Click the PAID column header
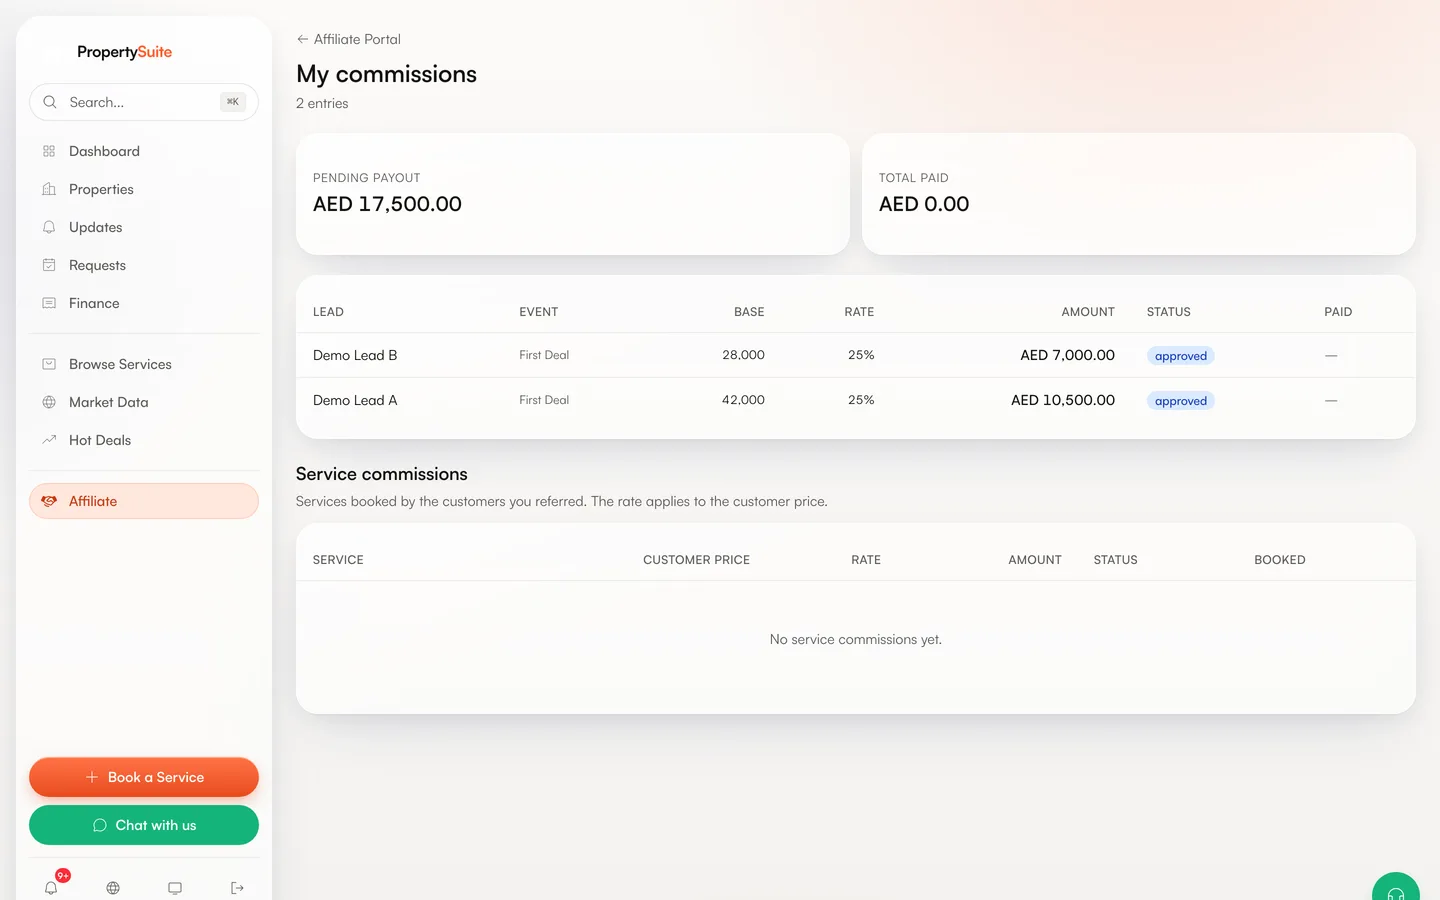 coord(1338,312)
